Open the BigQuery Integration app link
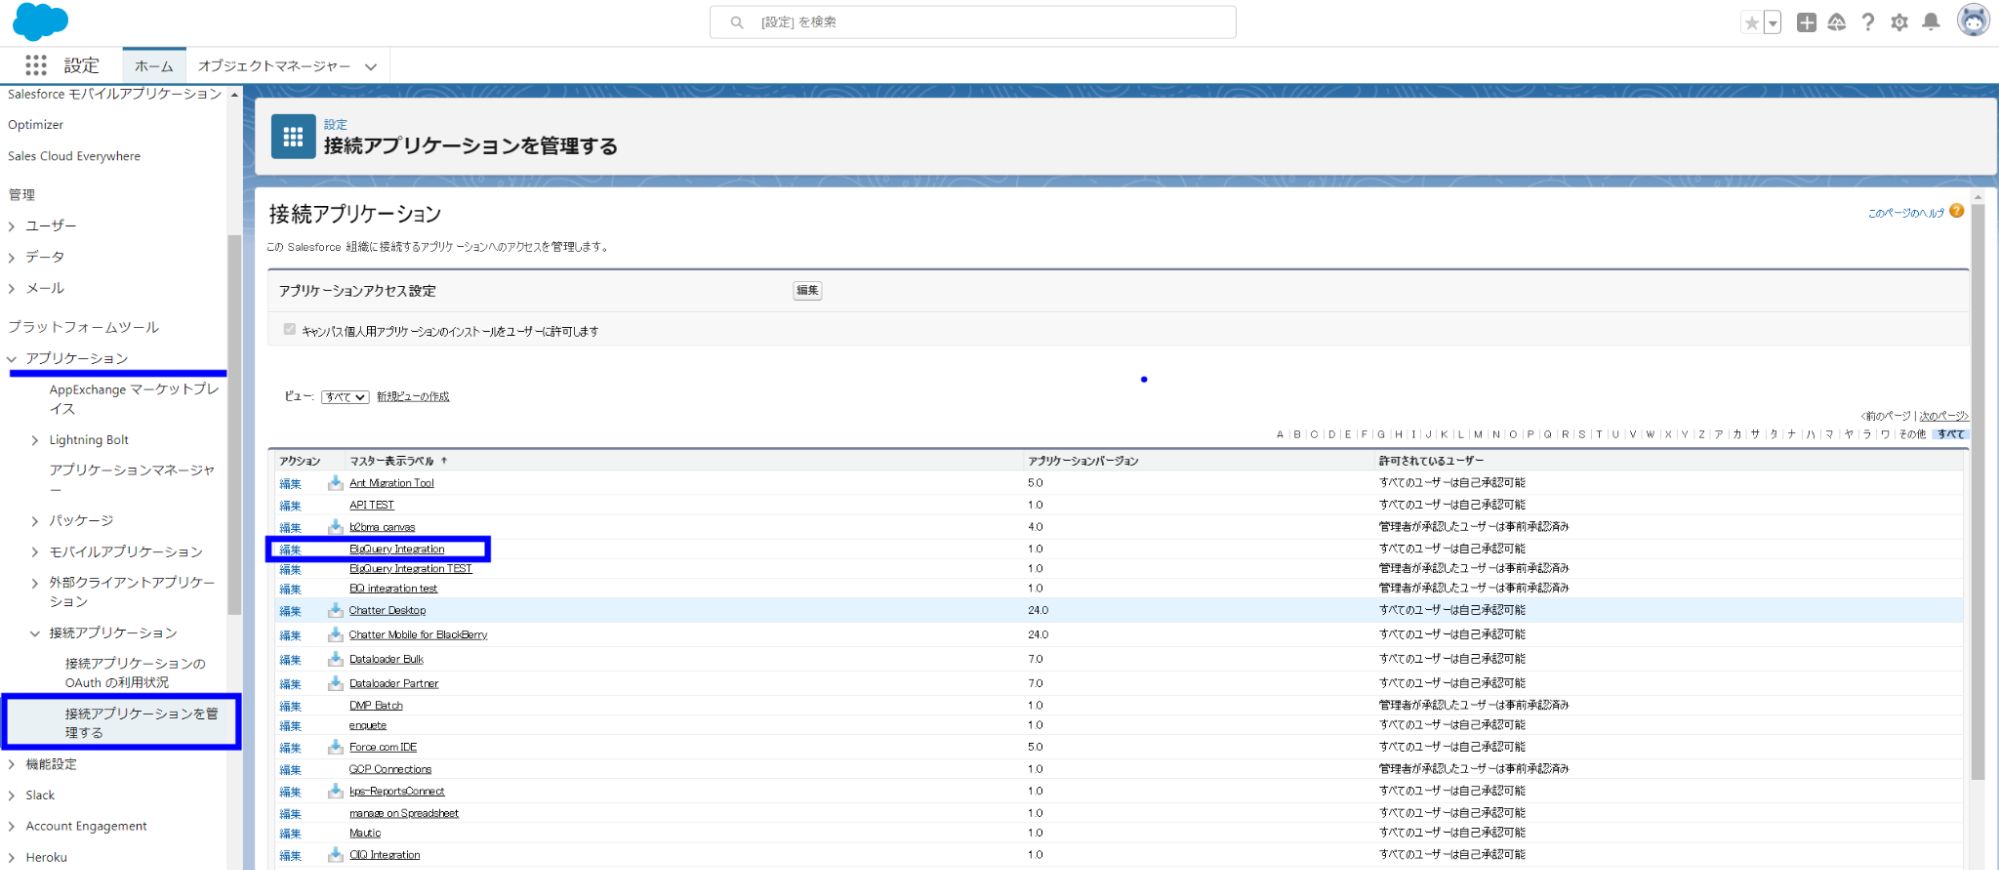Screen dimensions: 1999x870 [397, 549]
